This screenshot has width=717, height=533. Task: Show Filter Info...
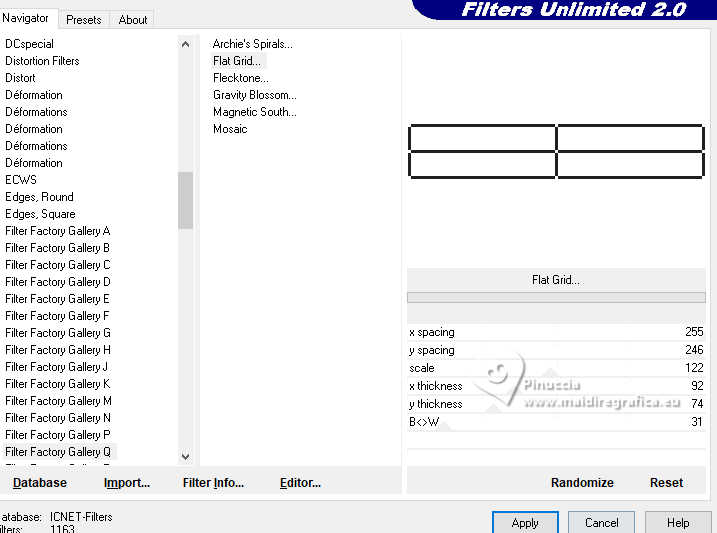(213, 482)
